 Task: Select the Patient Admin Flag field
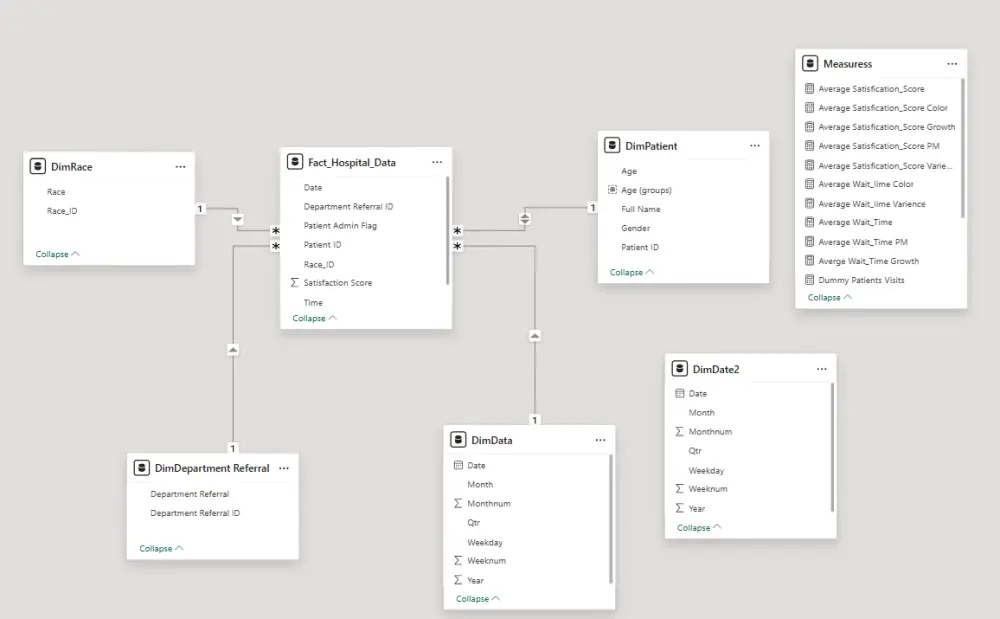(x=340, y=226)
